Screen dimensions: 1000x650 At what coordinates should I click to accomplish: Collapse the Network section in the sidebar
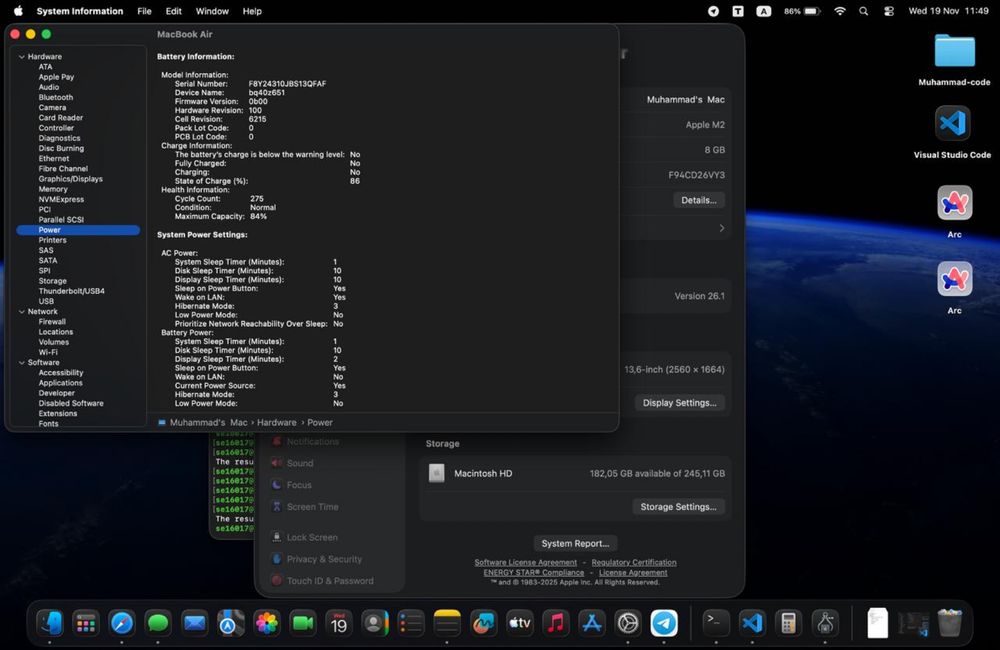pyautogui.click(x=22, y=312)
